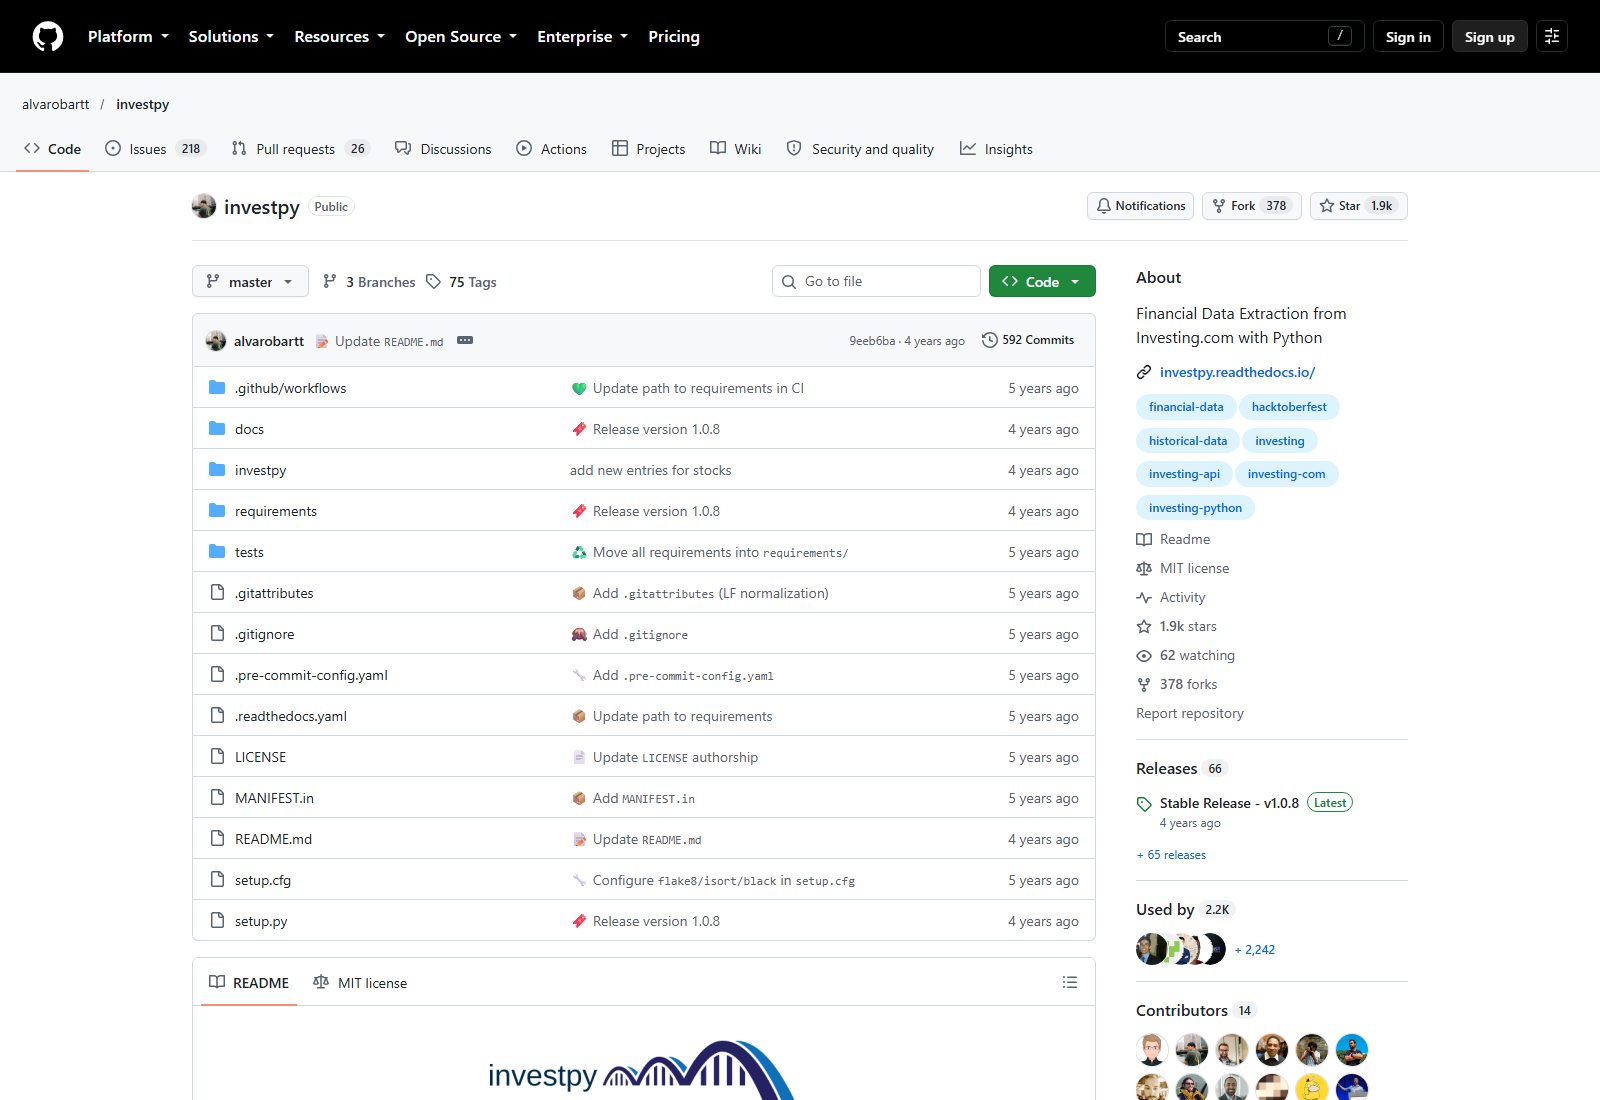Click Report repository link

tap(1190, 713)
